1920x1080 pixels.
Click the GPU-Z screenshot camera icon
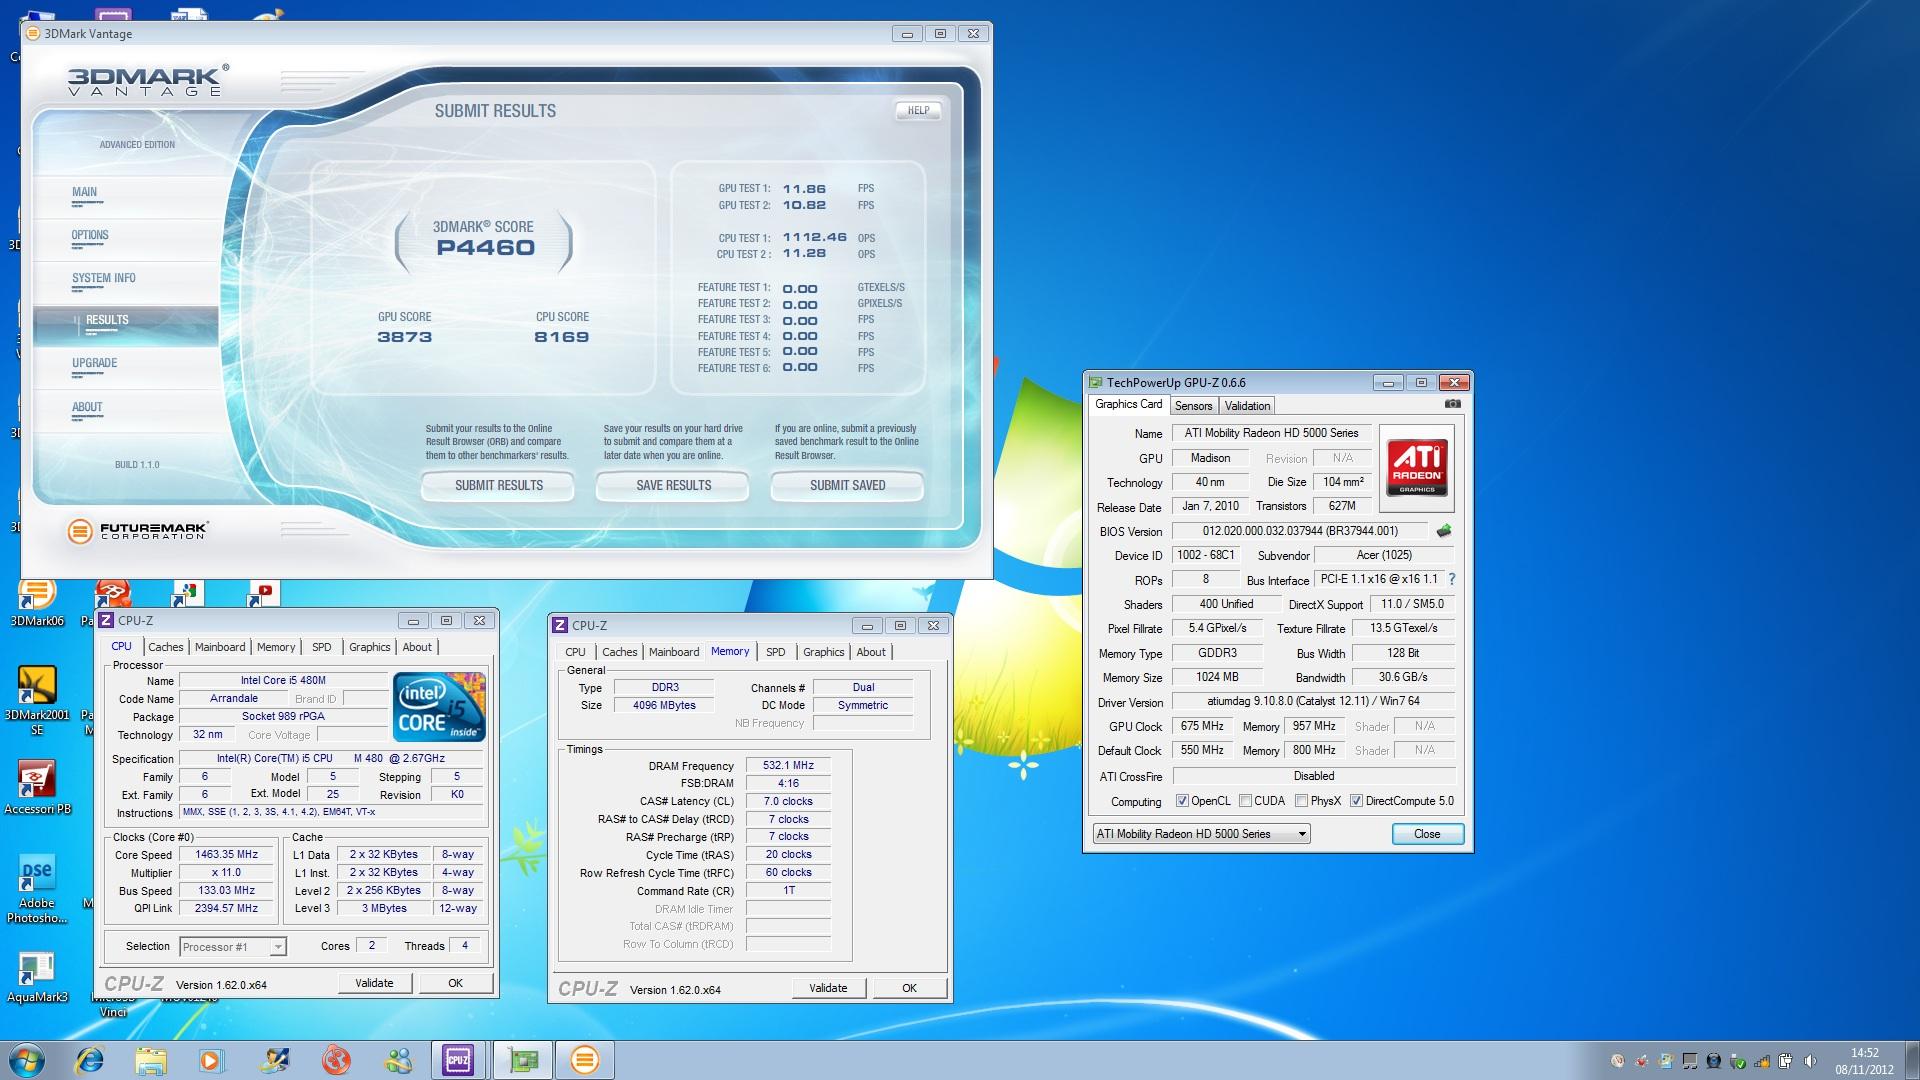[x=1452, y=404]
